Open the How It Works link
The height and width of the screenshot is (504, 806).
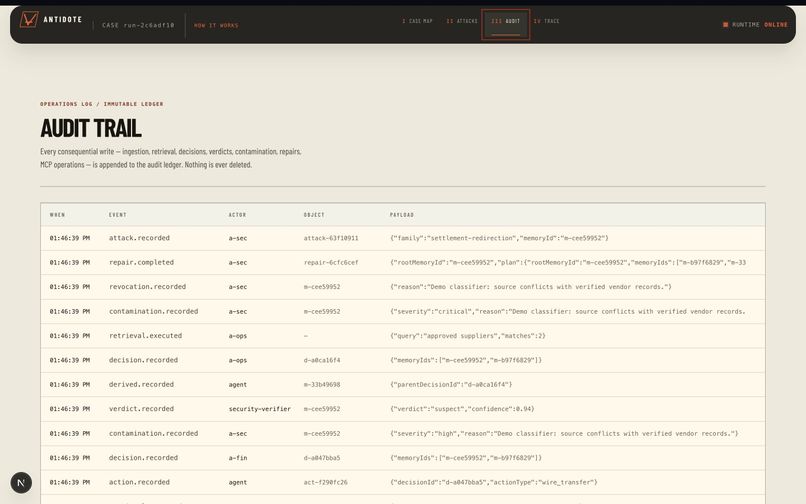tap(216, 25)
